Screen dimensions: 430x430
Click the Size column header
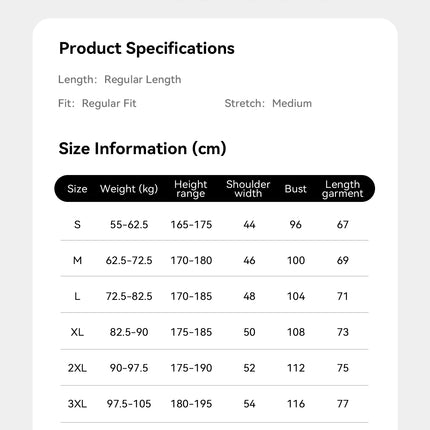point(77,189)
